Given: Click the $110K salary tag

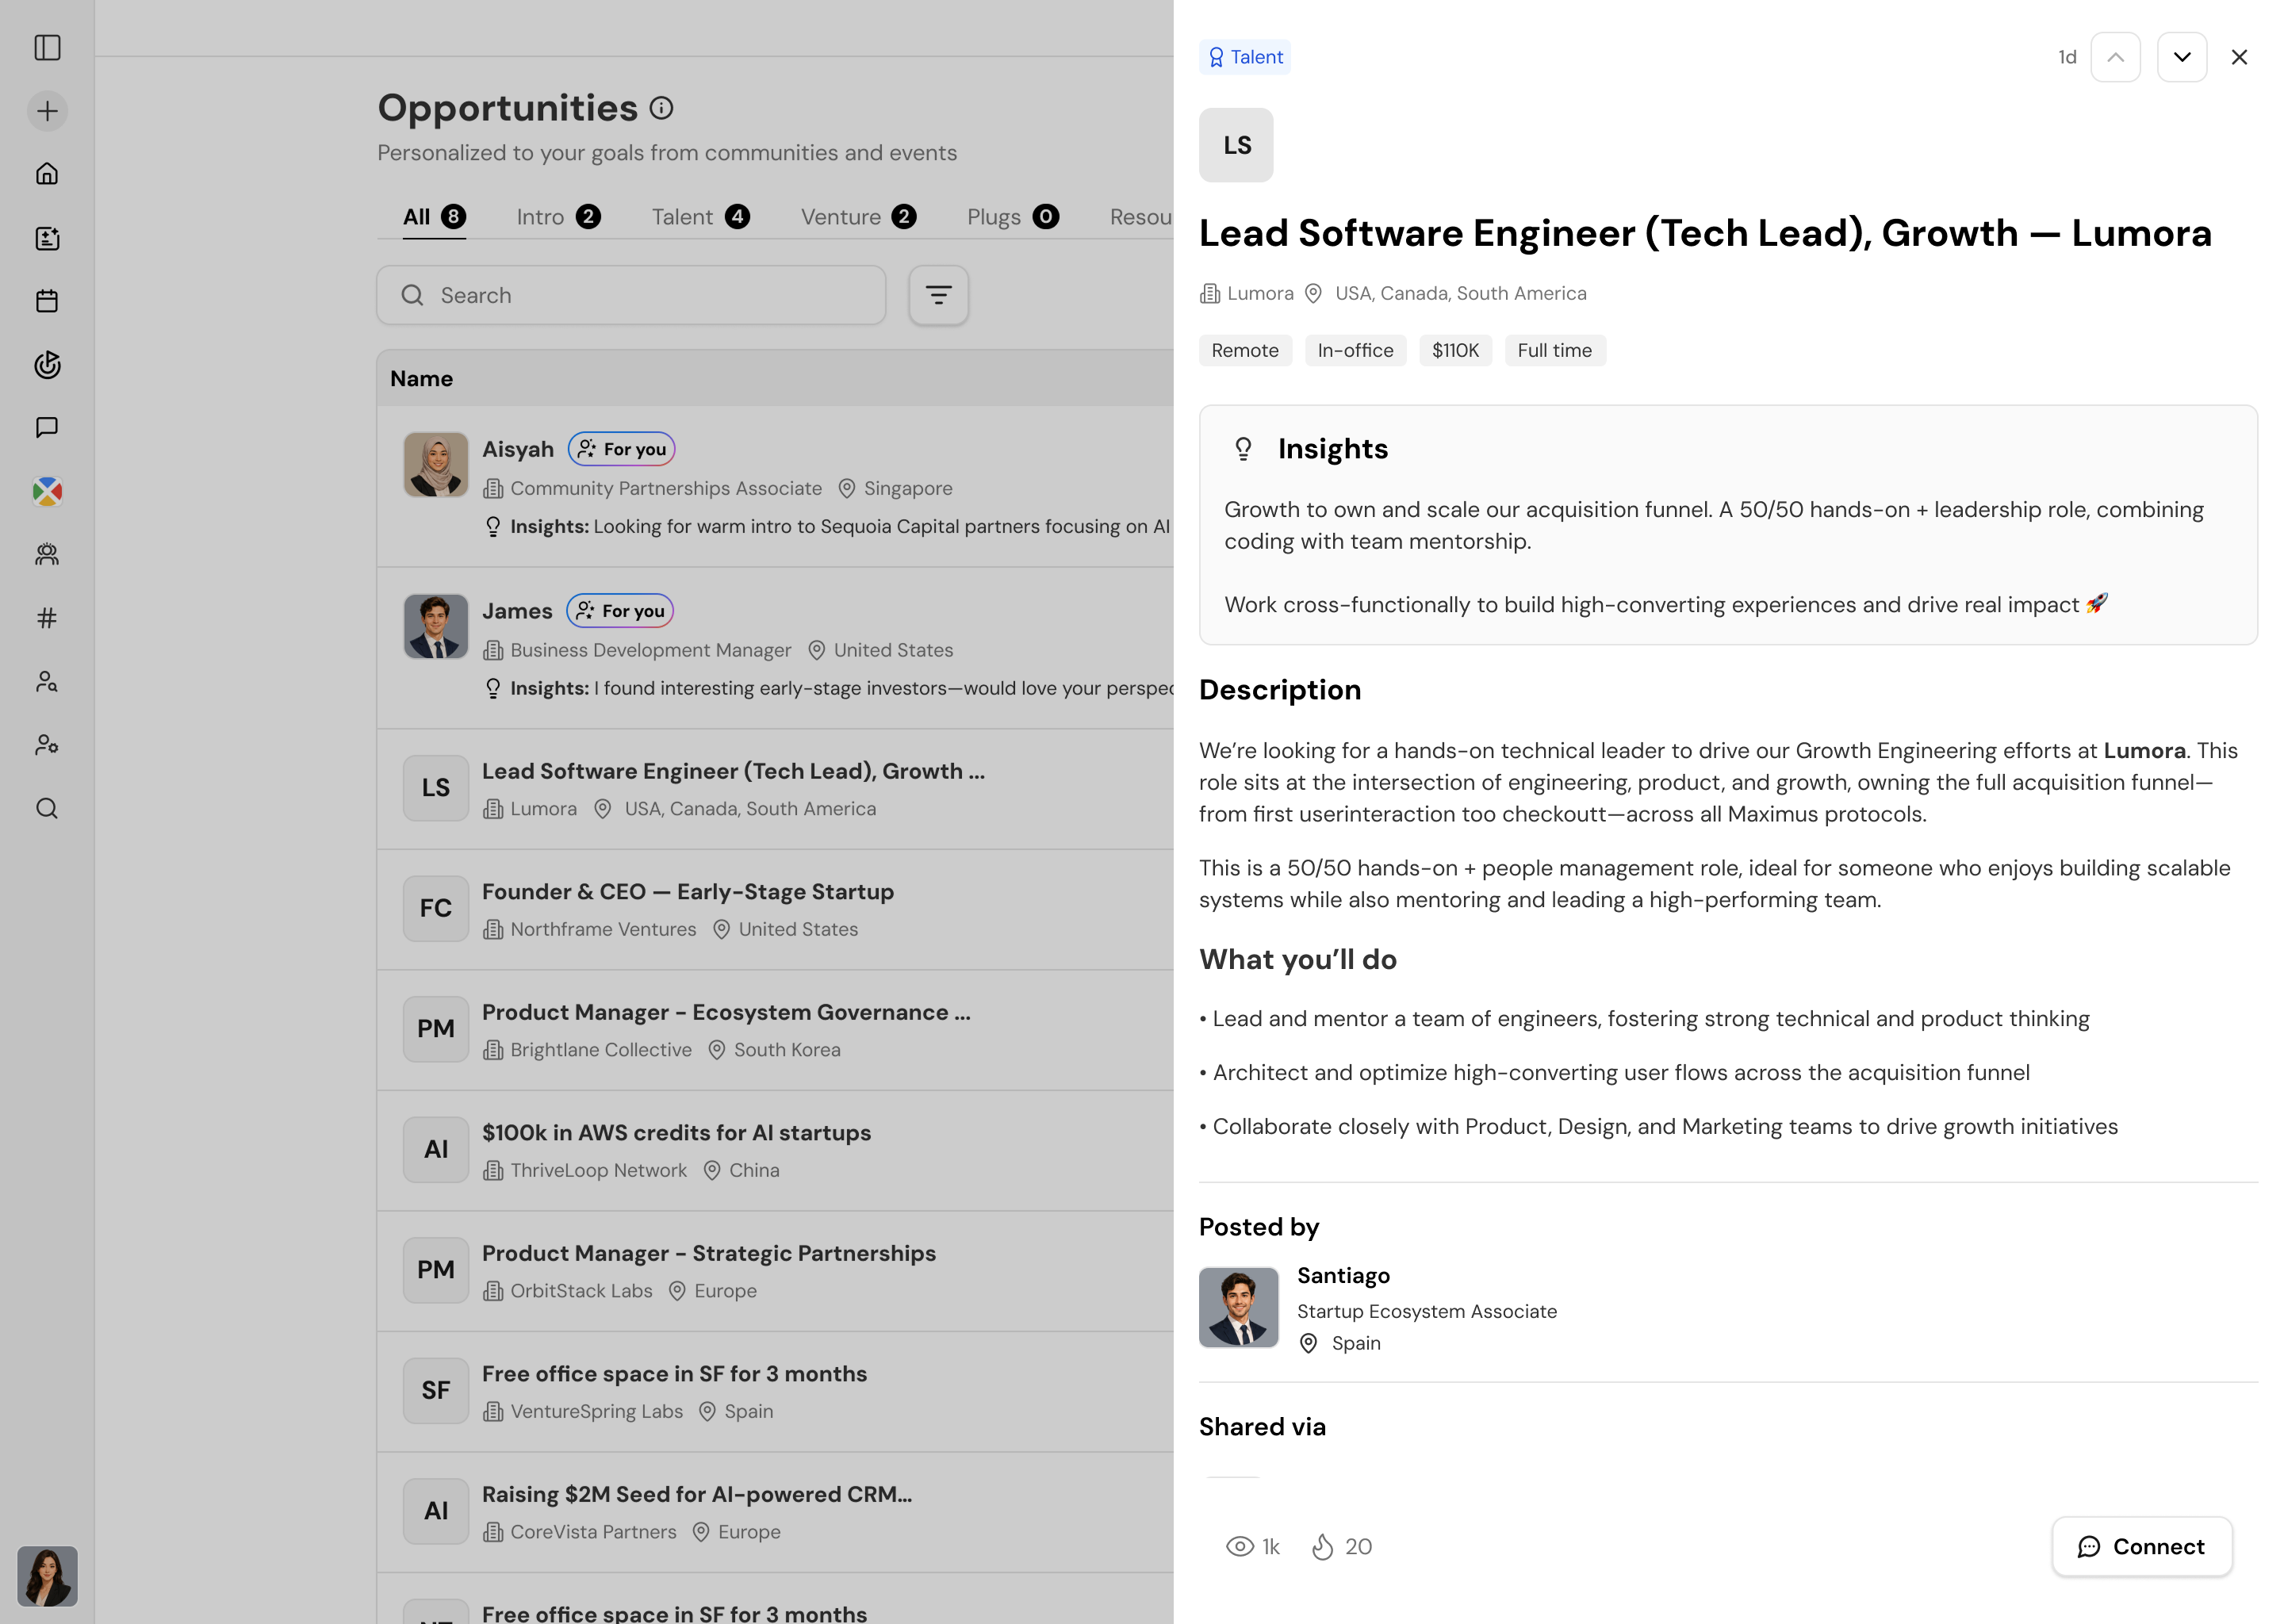Looking at the screenshot, I should pos(1455,351).
